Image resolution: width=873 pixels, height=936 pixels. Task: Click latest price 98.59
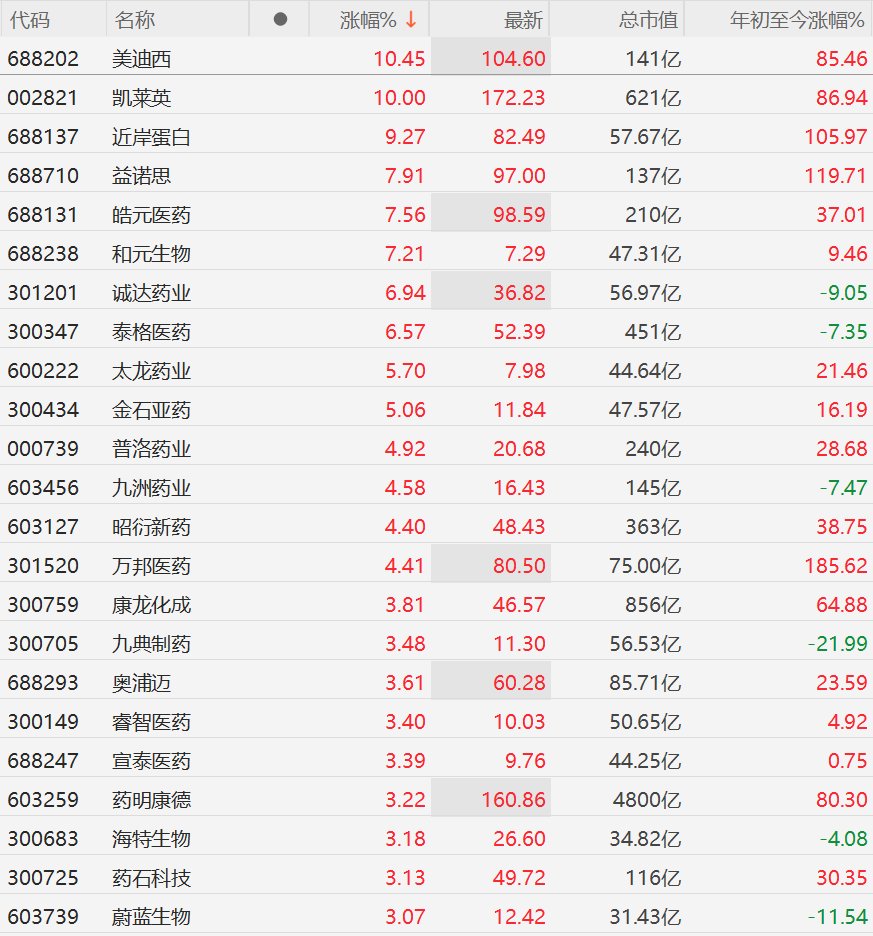click(x=519, y=214)
